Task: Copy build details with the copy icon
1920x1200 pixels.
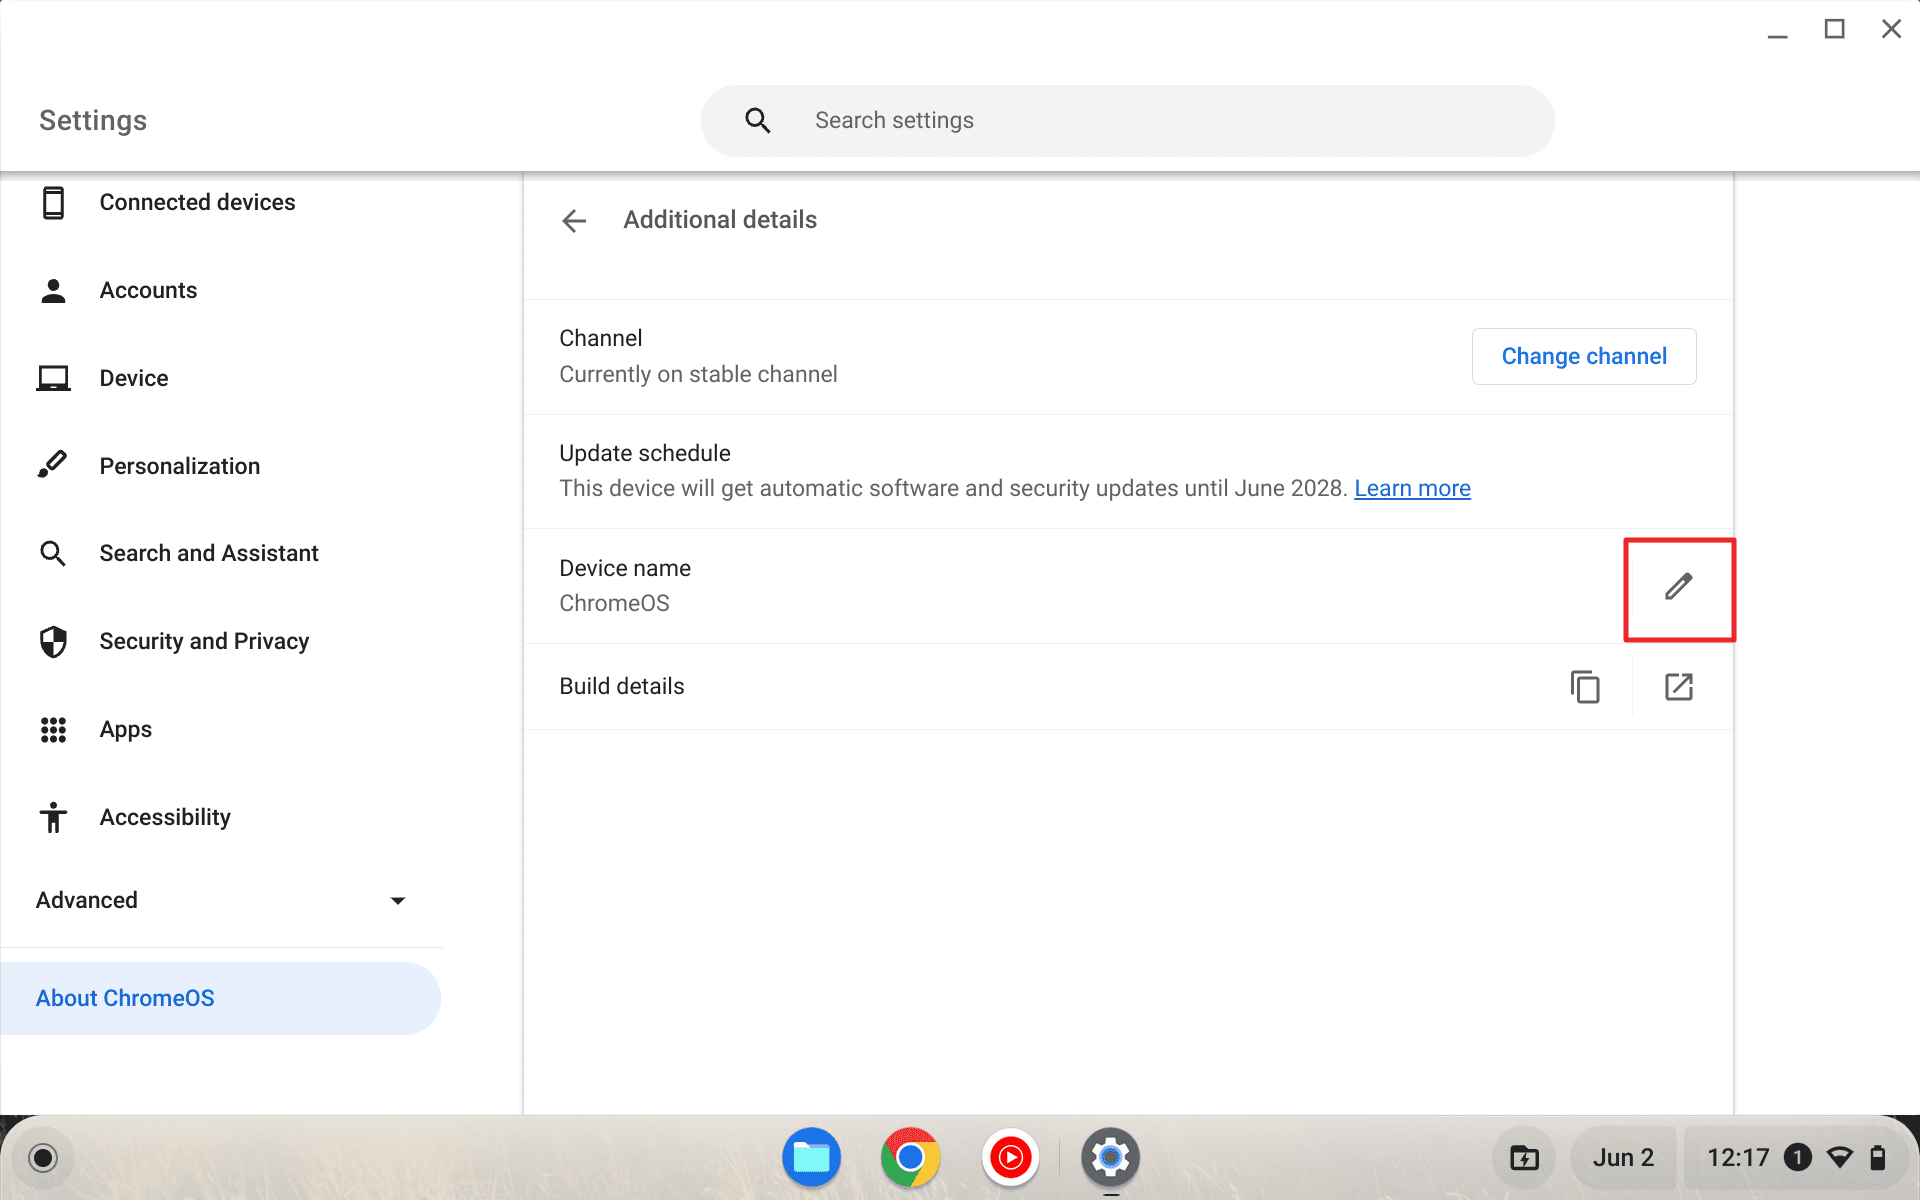Action: coord(1585,687)
